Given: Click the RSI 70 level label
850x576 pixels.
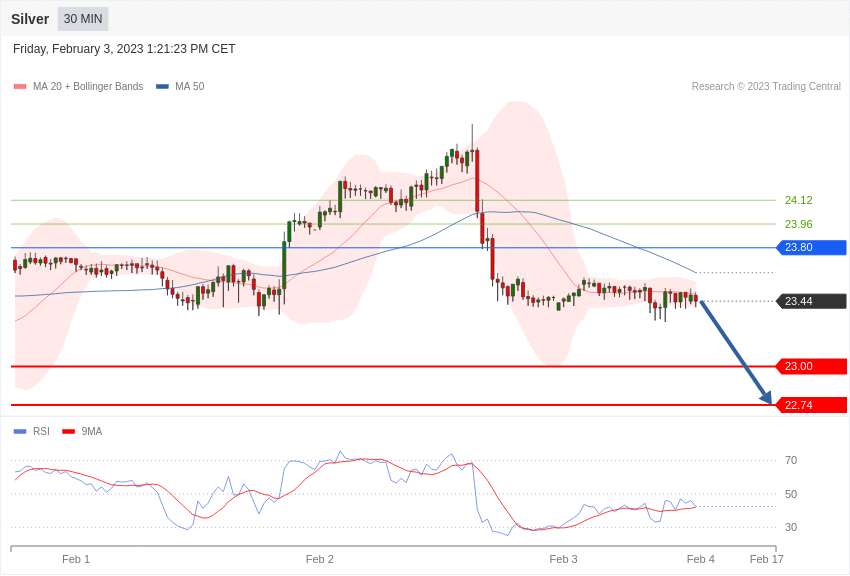Looking at the screenshot, I should pyautogui.click(x=791, y=461).
